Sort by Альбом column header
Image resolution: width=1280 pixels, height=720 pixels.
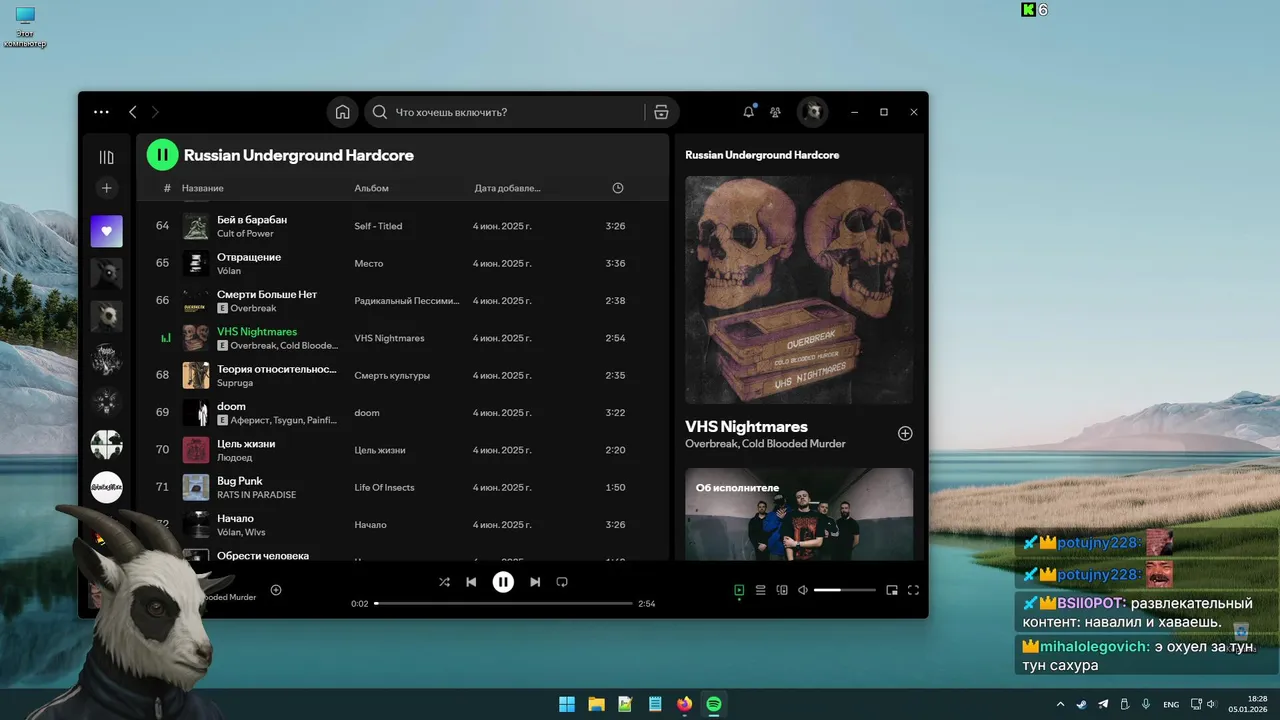tap(371, 188)
